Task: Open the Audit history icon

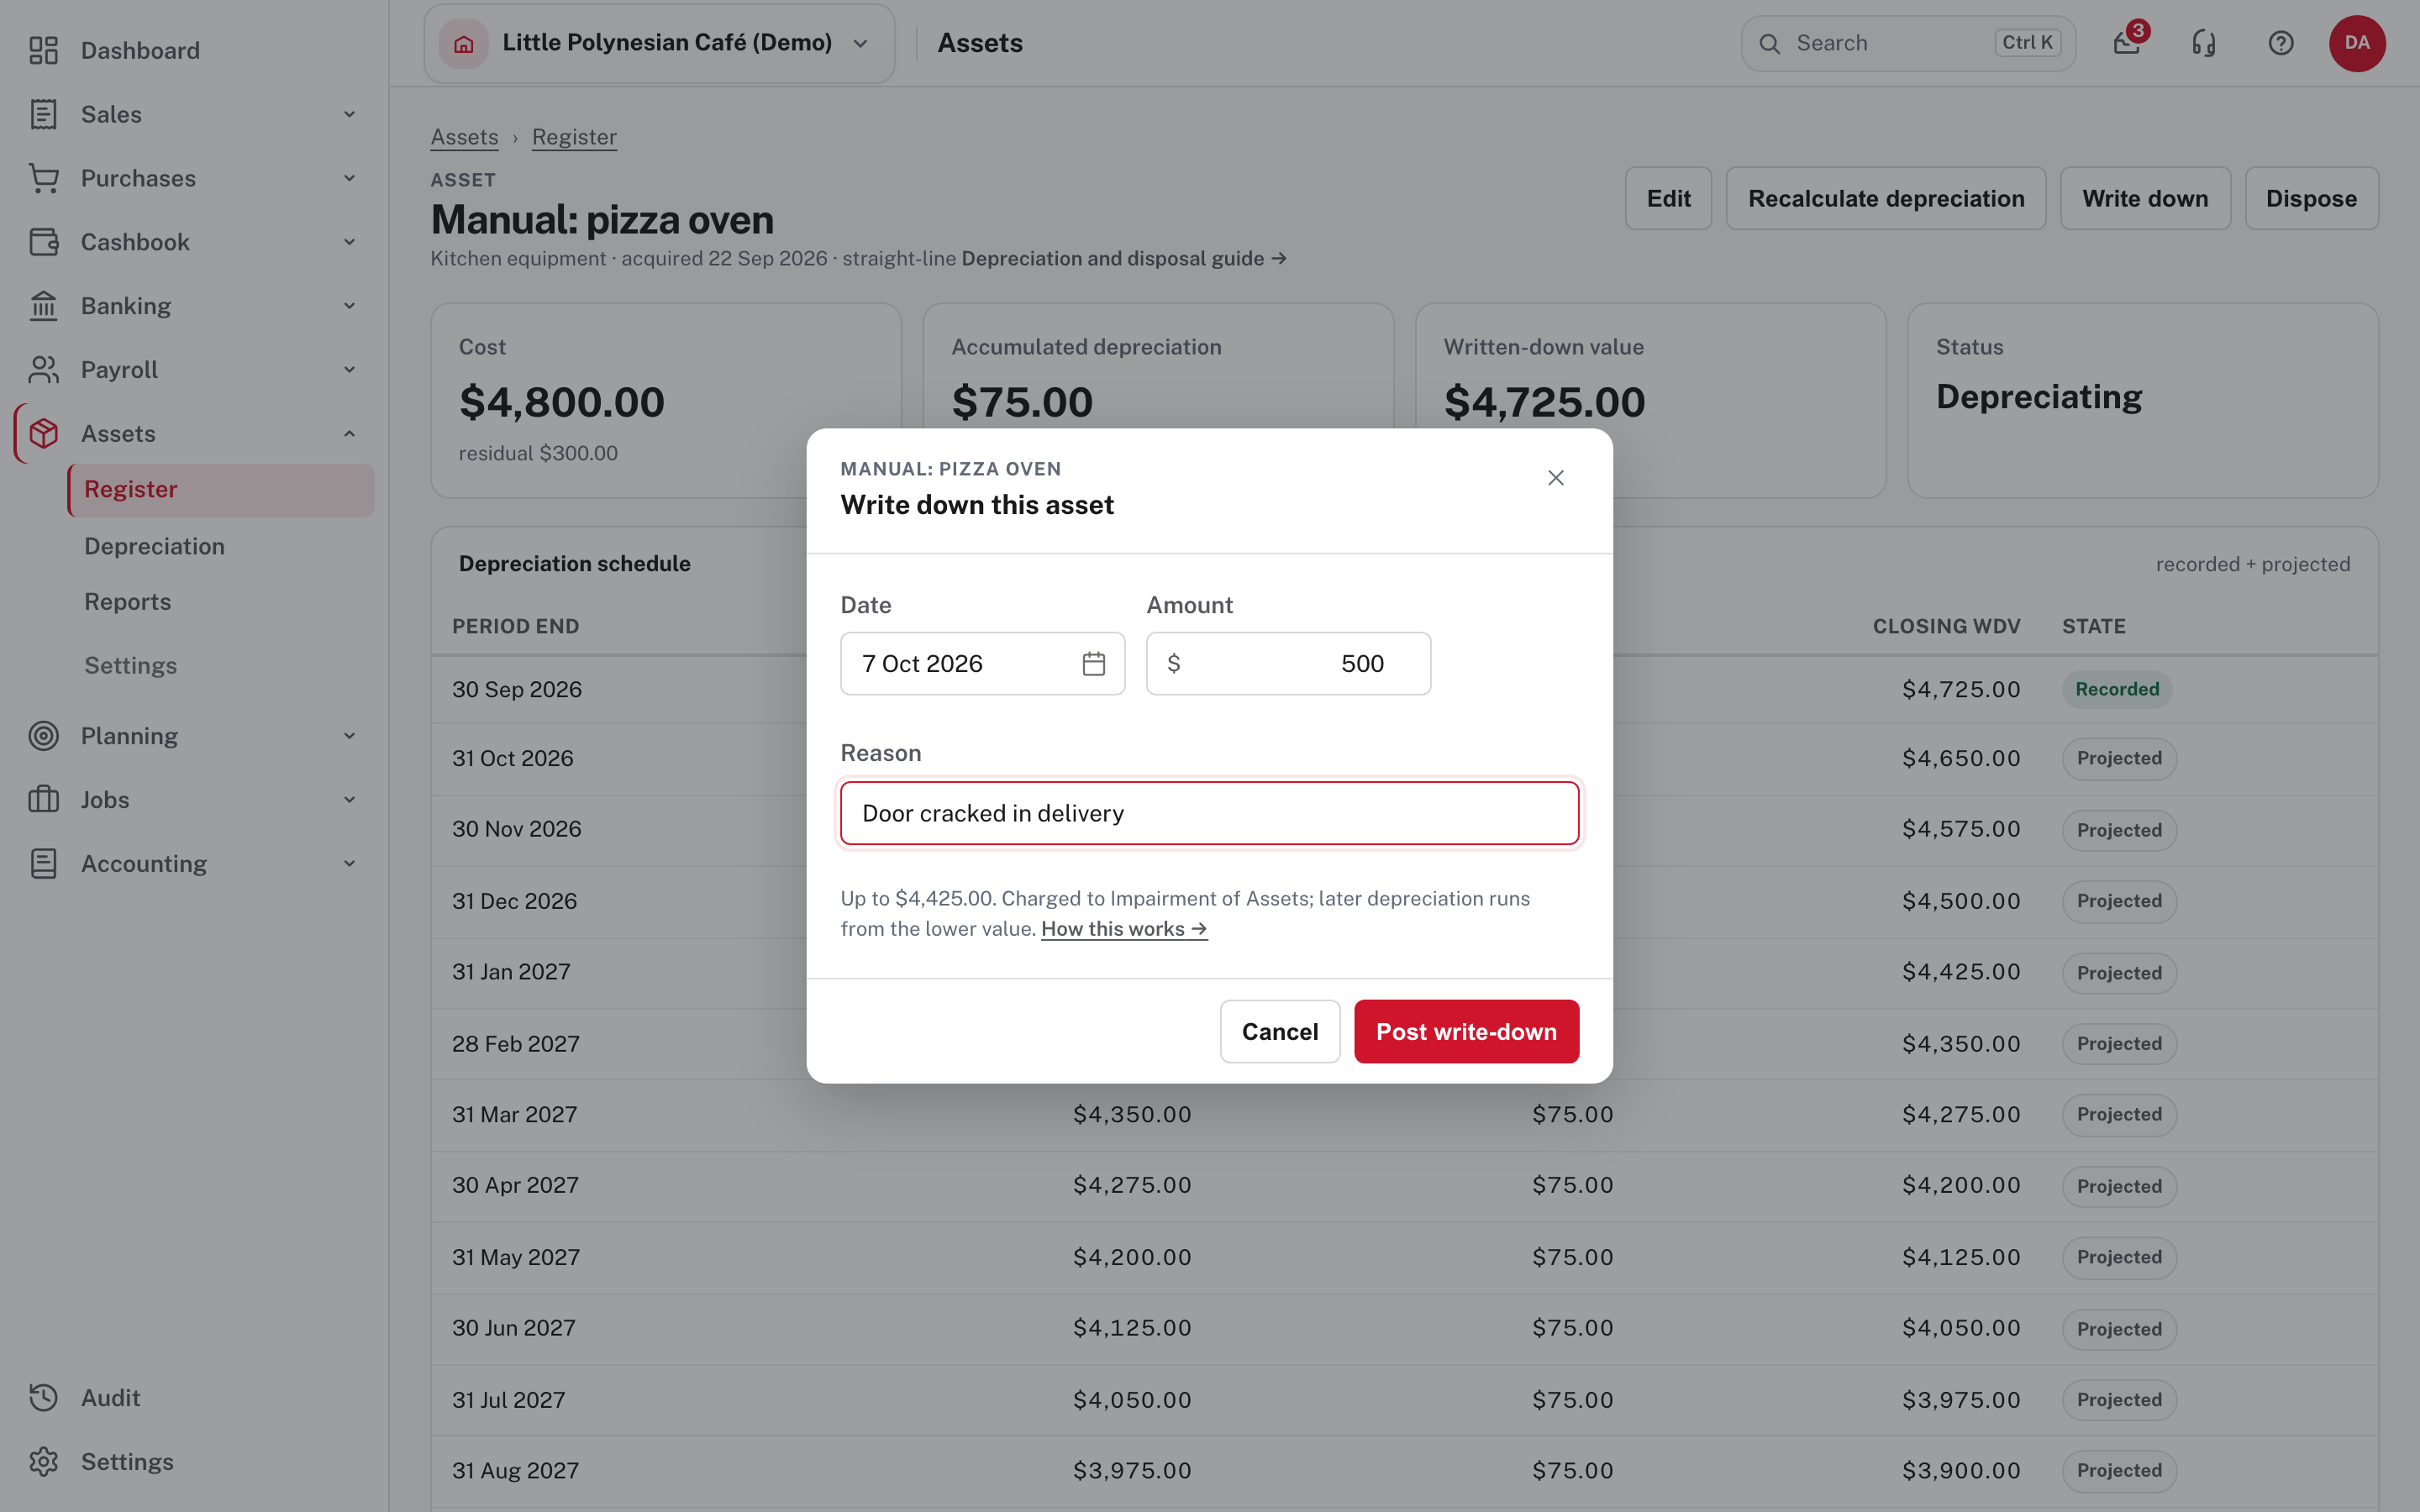Action: point(43,1398)
